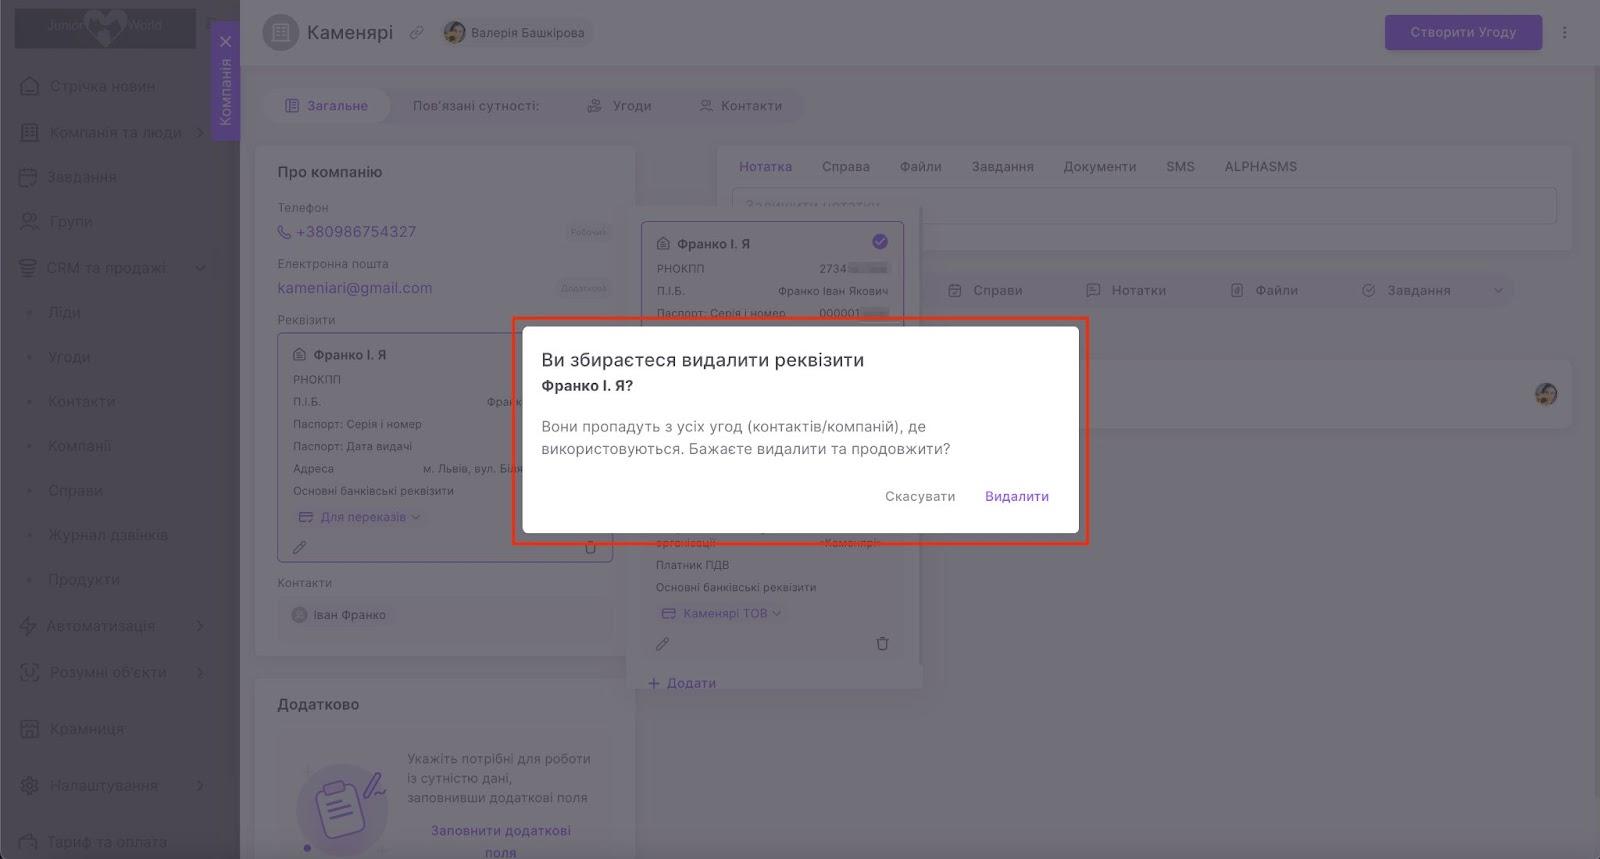The height and width of the screenshot is (859, 1600).
Task: Open the Валерія Башкірова responsible-person chip
Action: [x=515, y=33]
